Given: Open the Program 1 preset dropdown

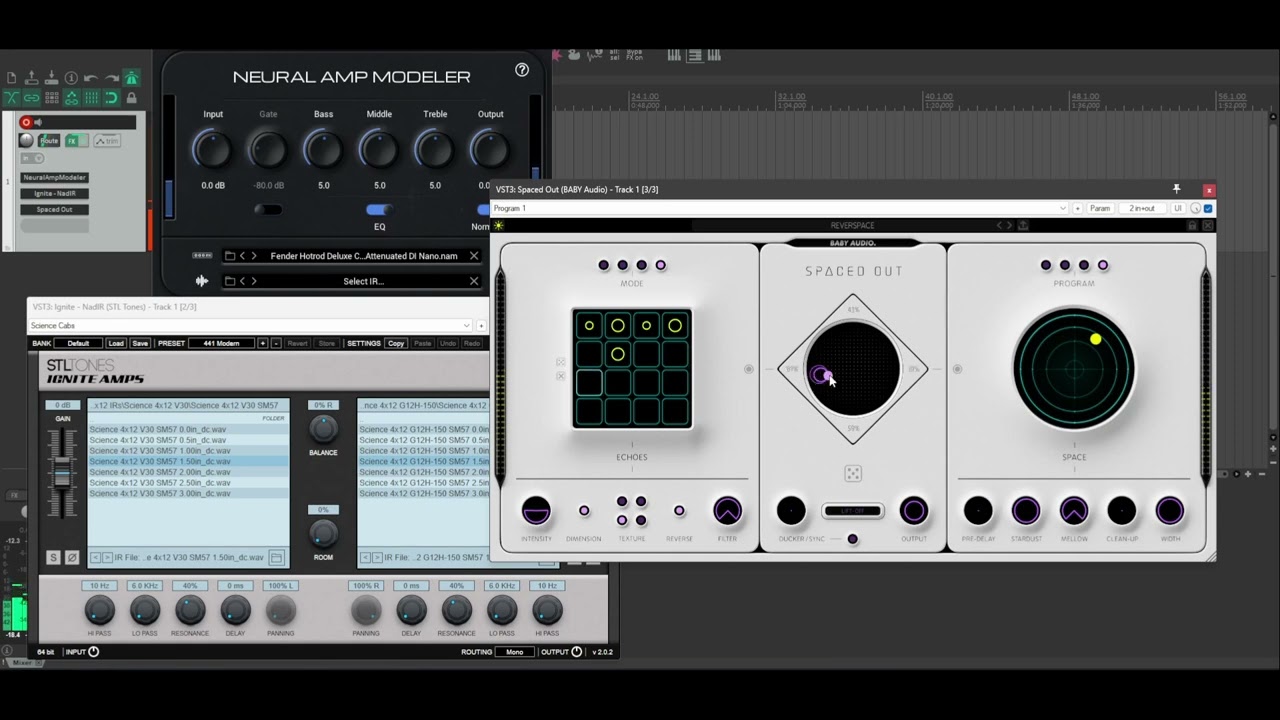Looking at the screenshot, I should pos(780,208).
